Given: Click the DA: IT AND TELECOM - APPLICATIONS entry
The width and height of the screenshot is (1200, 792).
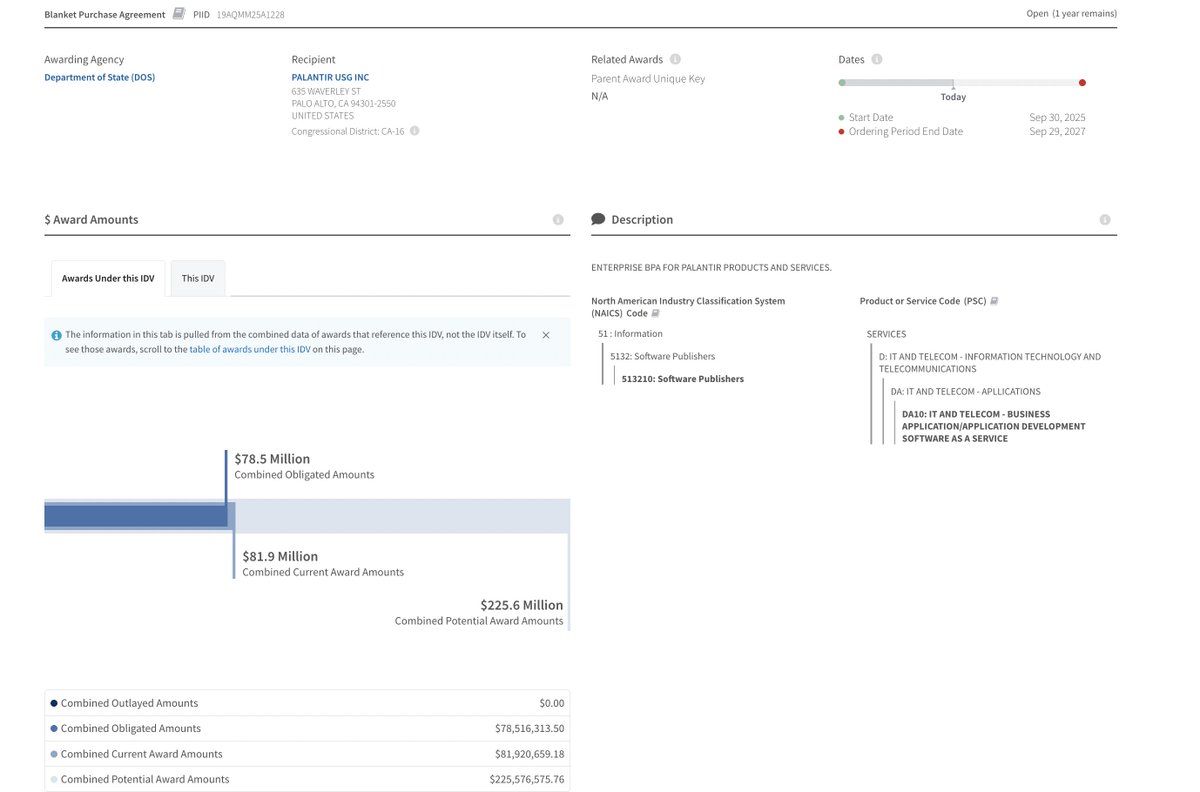Looking at the screenshot, I should pyautogui.click(x=965, y=391).
